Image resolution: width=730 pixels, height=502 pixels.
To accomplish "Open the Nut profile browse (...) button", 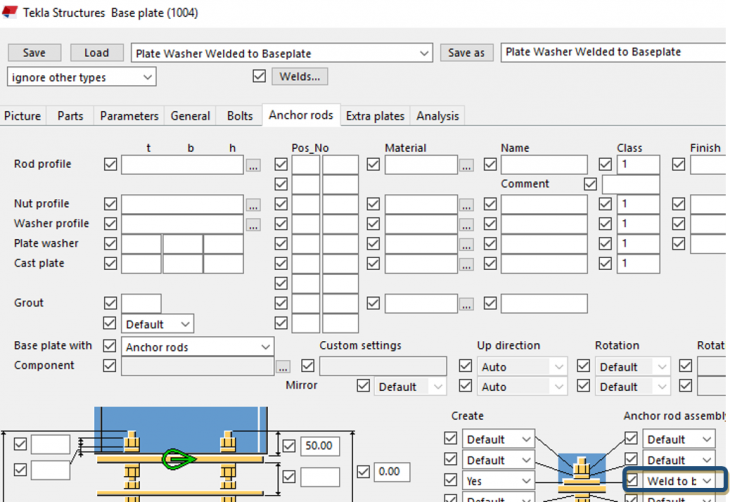I will tap(253, 205).
